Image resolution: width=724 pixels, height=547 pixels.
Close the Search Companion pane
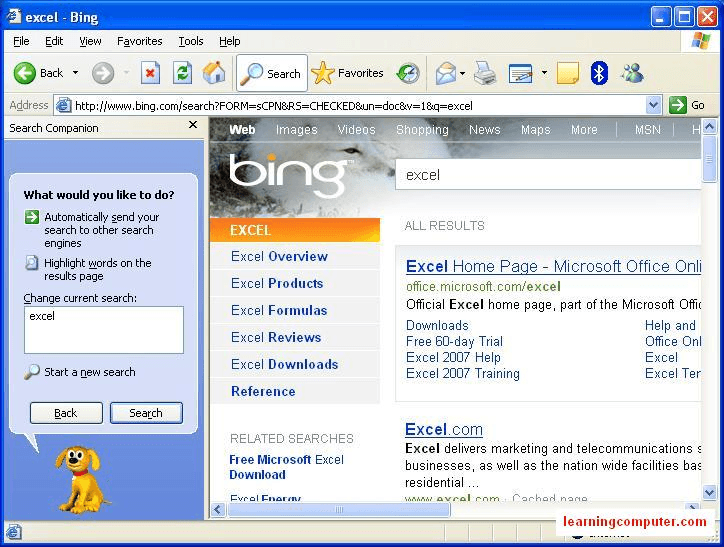coord(193,126)
